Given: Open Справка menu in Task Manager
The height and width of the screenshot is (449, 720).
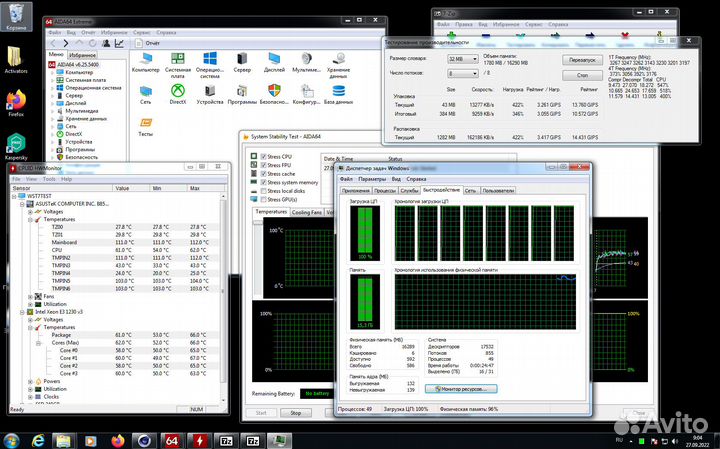Looking at the screenshot, I should (416, 179).
